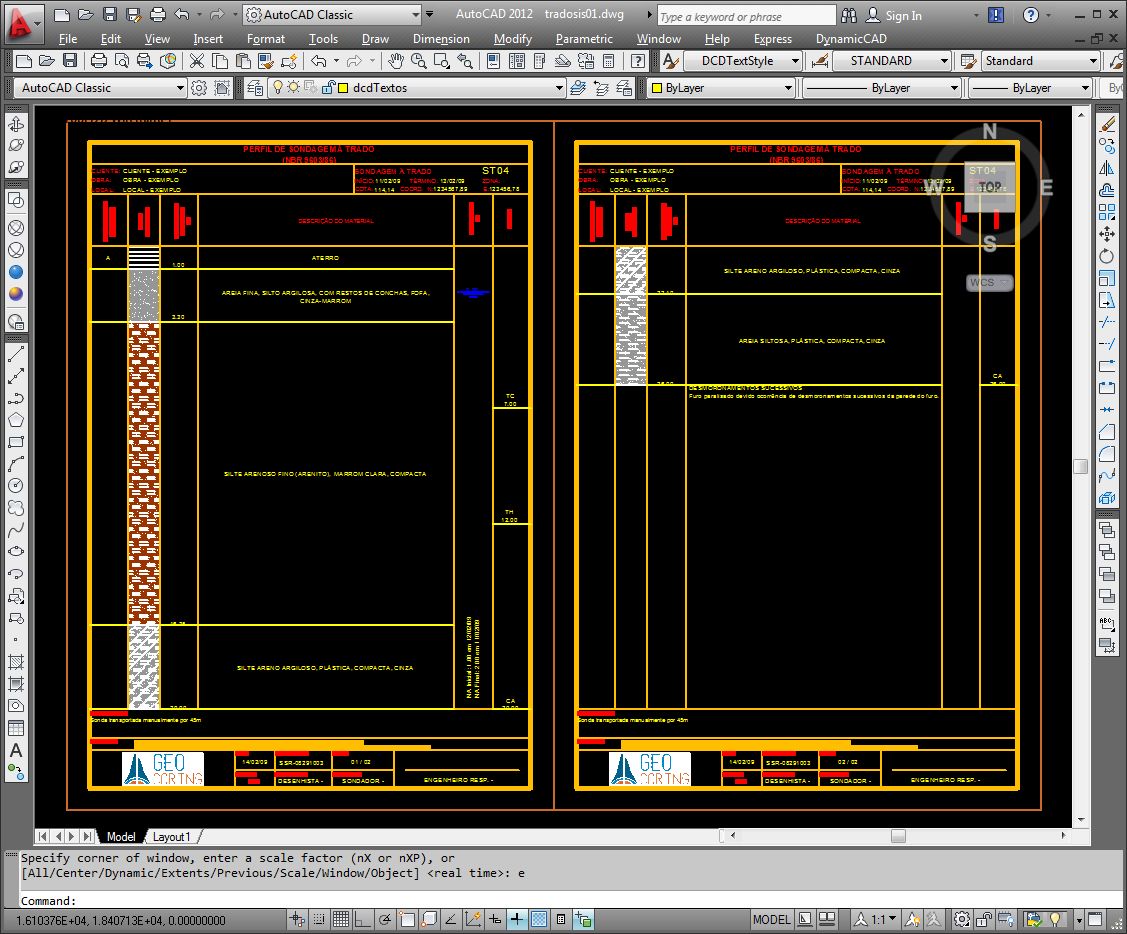Open the Dimension menu
1127x934 pixels.
click(x=441, y=39)
